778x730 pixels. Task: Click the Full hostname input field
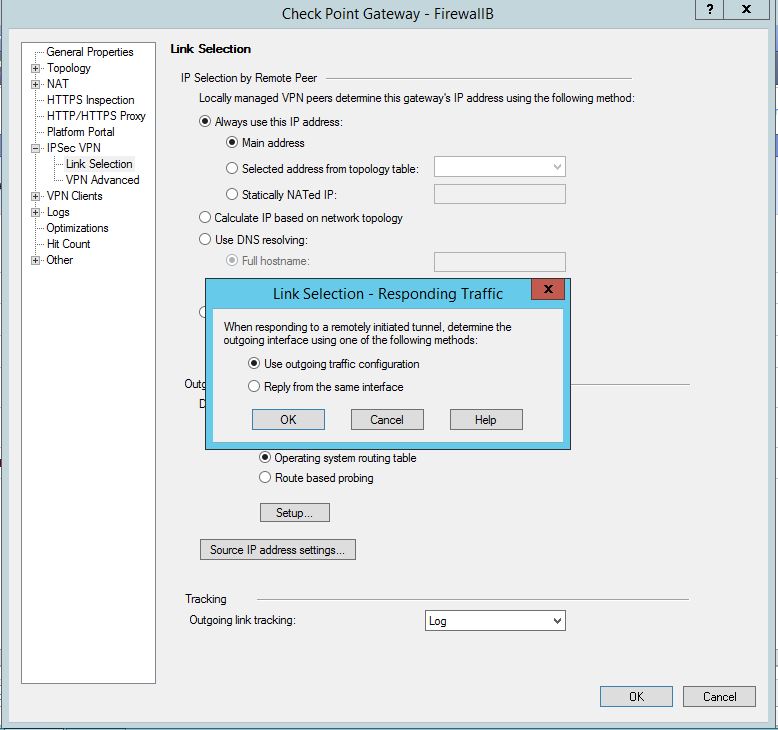point(500,262)
